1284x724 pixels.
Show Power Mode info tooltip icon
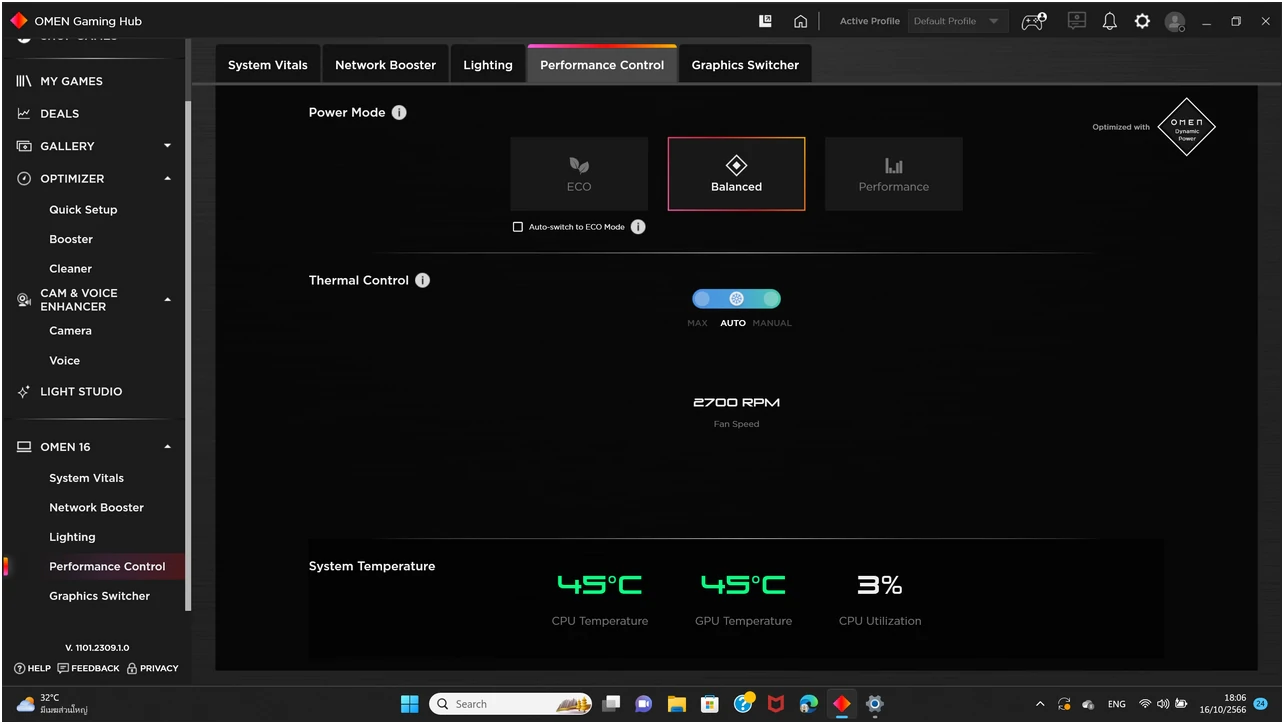[399, 112]
